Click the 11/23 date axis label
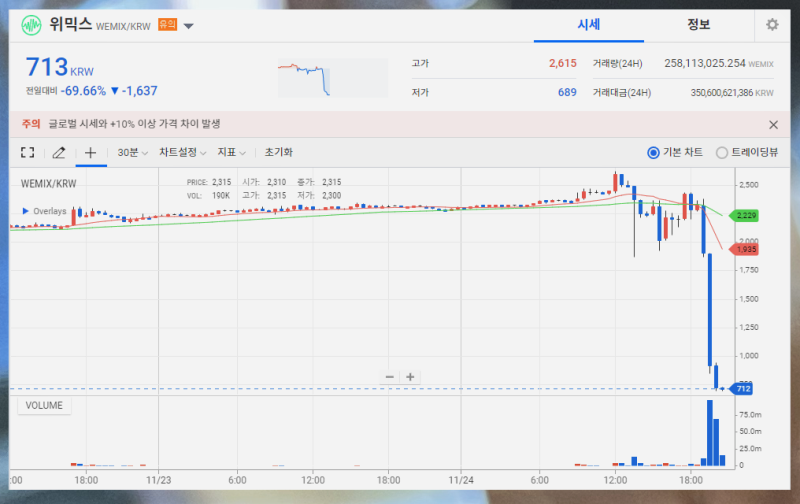This screenshot has width=800, height=504. tap(159, 480)
